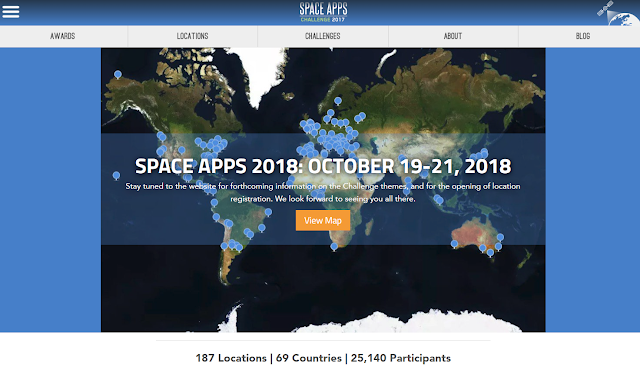Open the Awards tab
This screenshot has height=370, width=640.
[x=62, y=36]
